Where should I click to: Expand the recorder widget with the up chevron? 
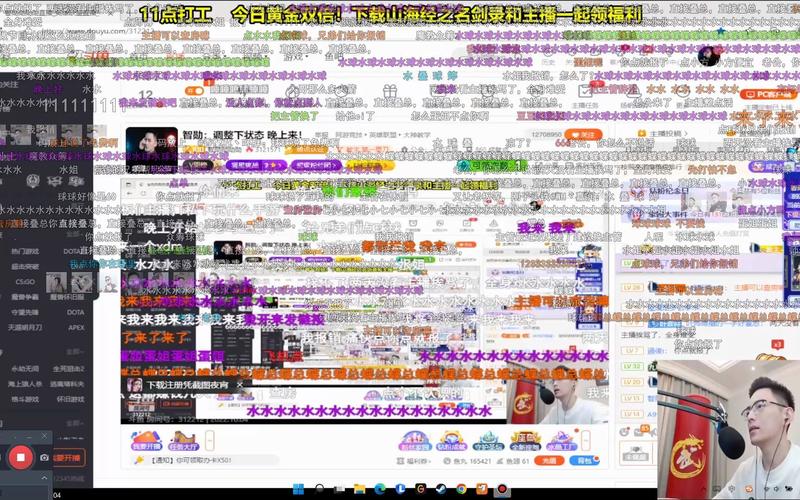click(x=44, y=478)
